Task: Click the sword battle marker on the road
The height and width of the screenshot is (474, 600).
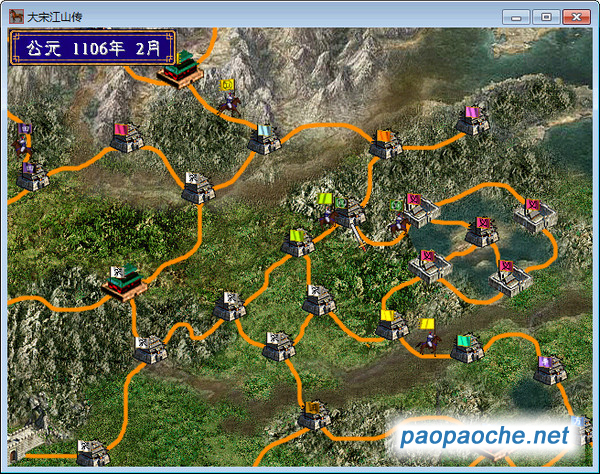Action: click(359, 238)
